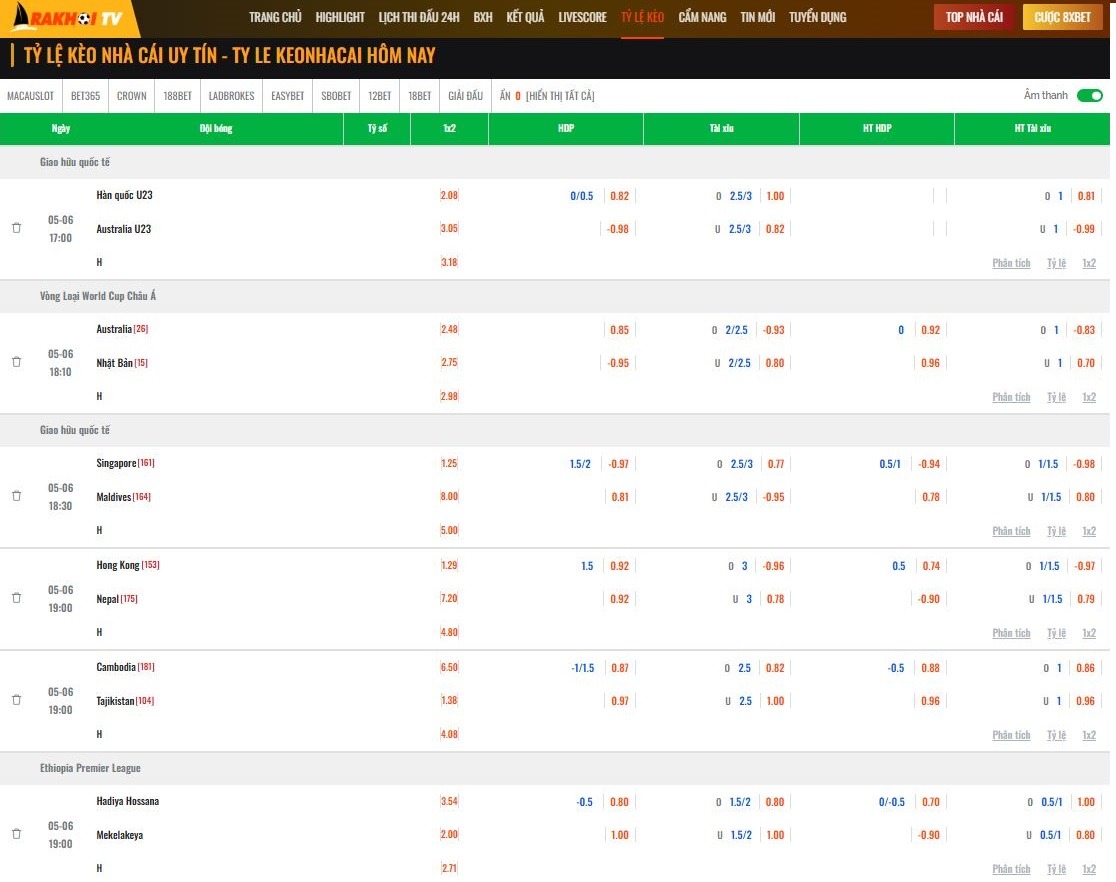The height and width of the screenshot is (882, 1116).
Task: Click trash icon beside Cambodia vs Tajikistan
Action: pos(16,700)
